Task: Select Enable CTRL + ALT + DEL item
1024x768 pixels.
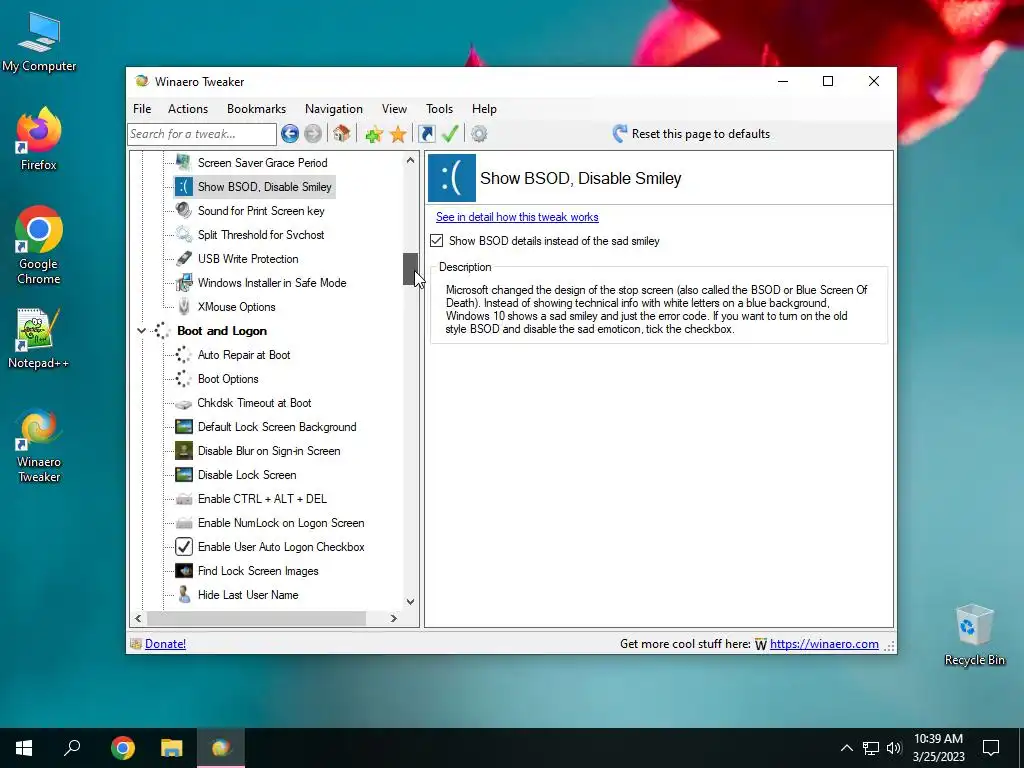Action: [x=262, y=499]
